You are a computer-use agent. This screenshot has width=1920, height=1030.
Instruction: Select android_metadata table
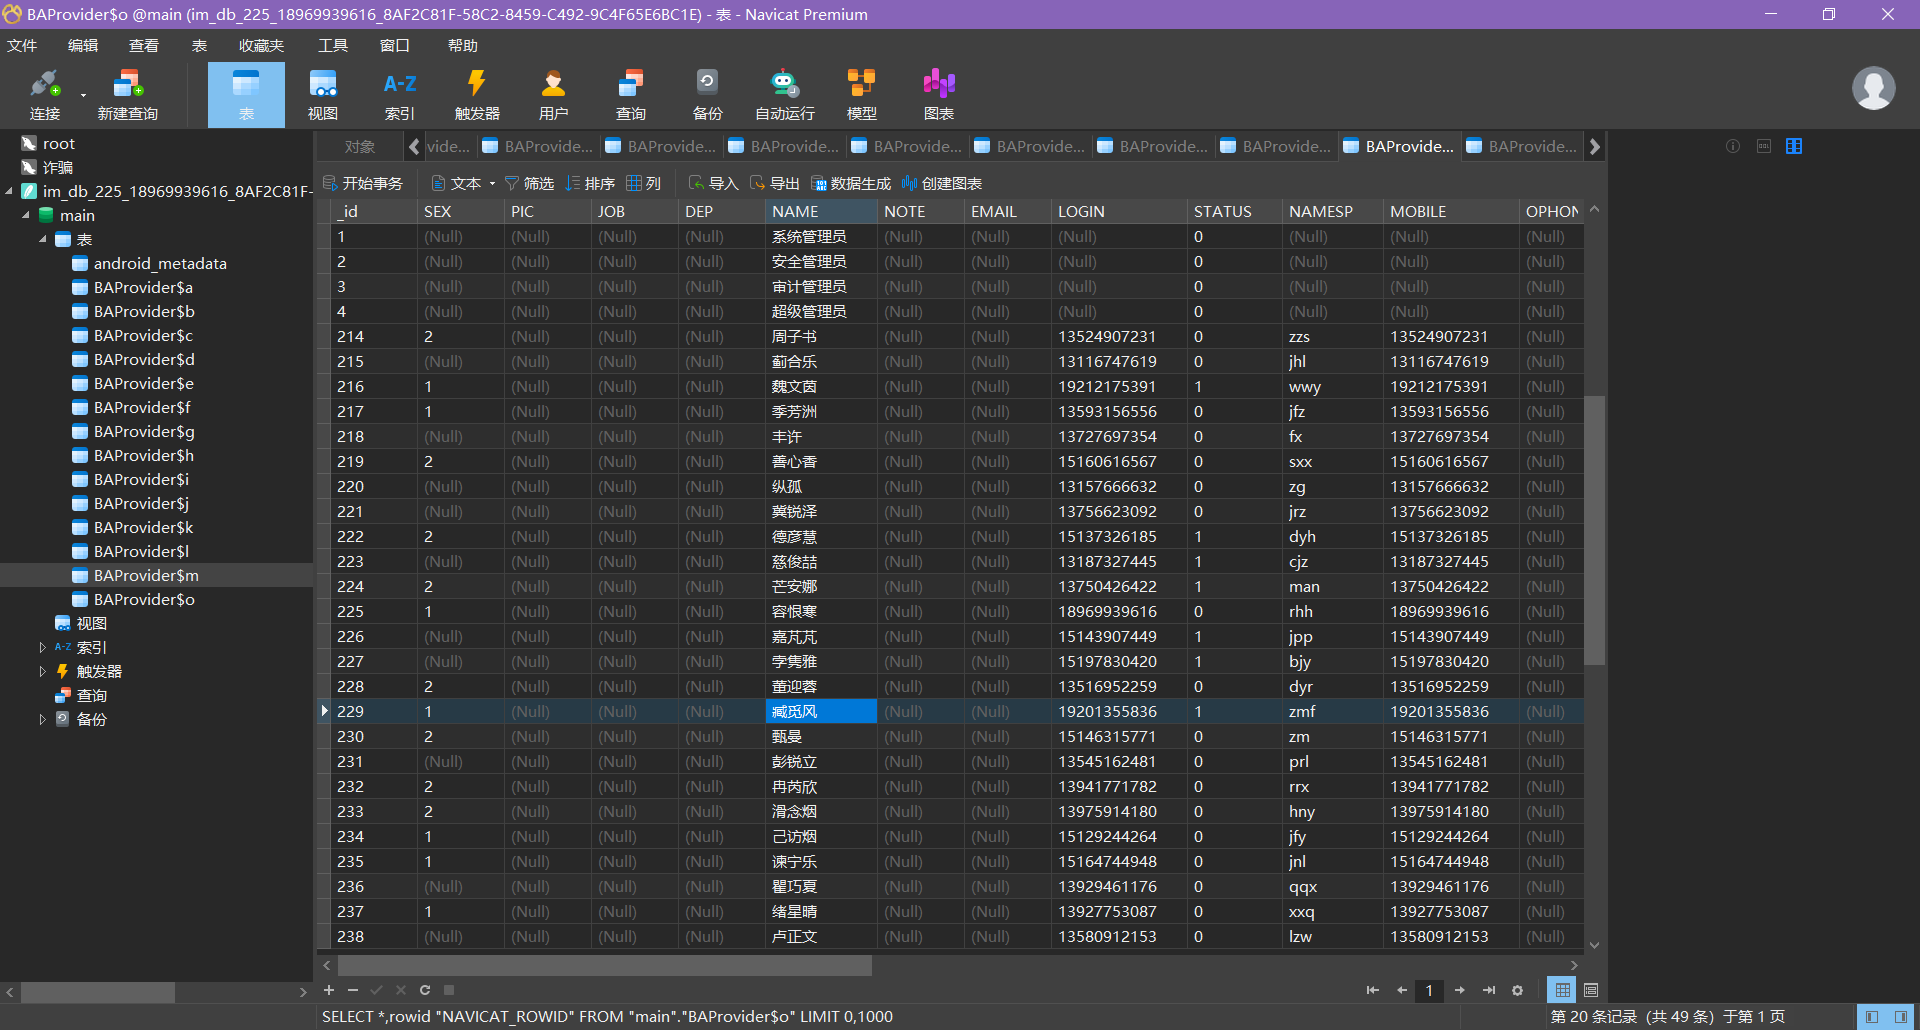click(160, 263)
